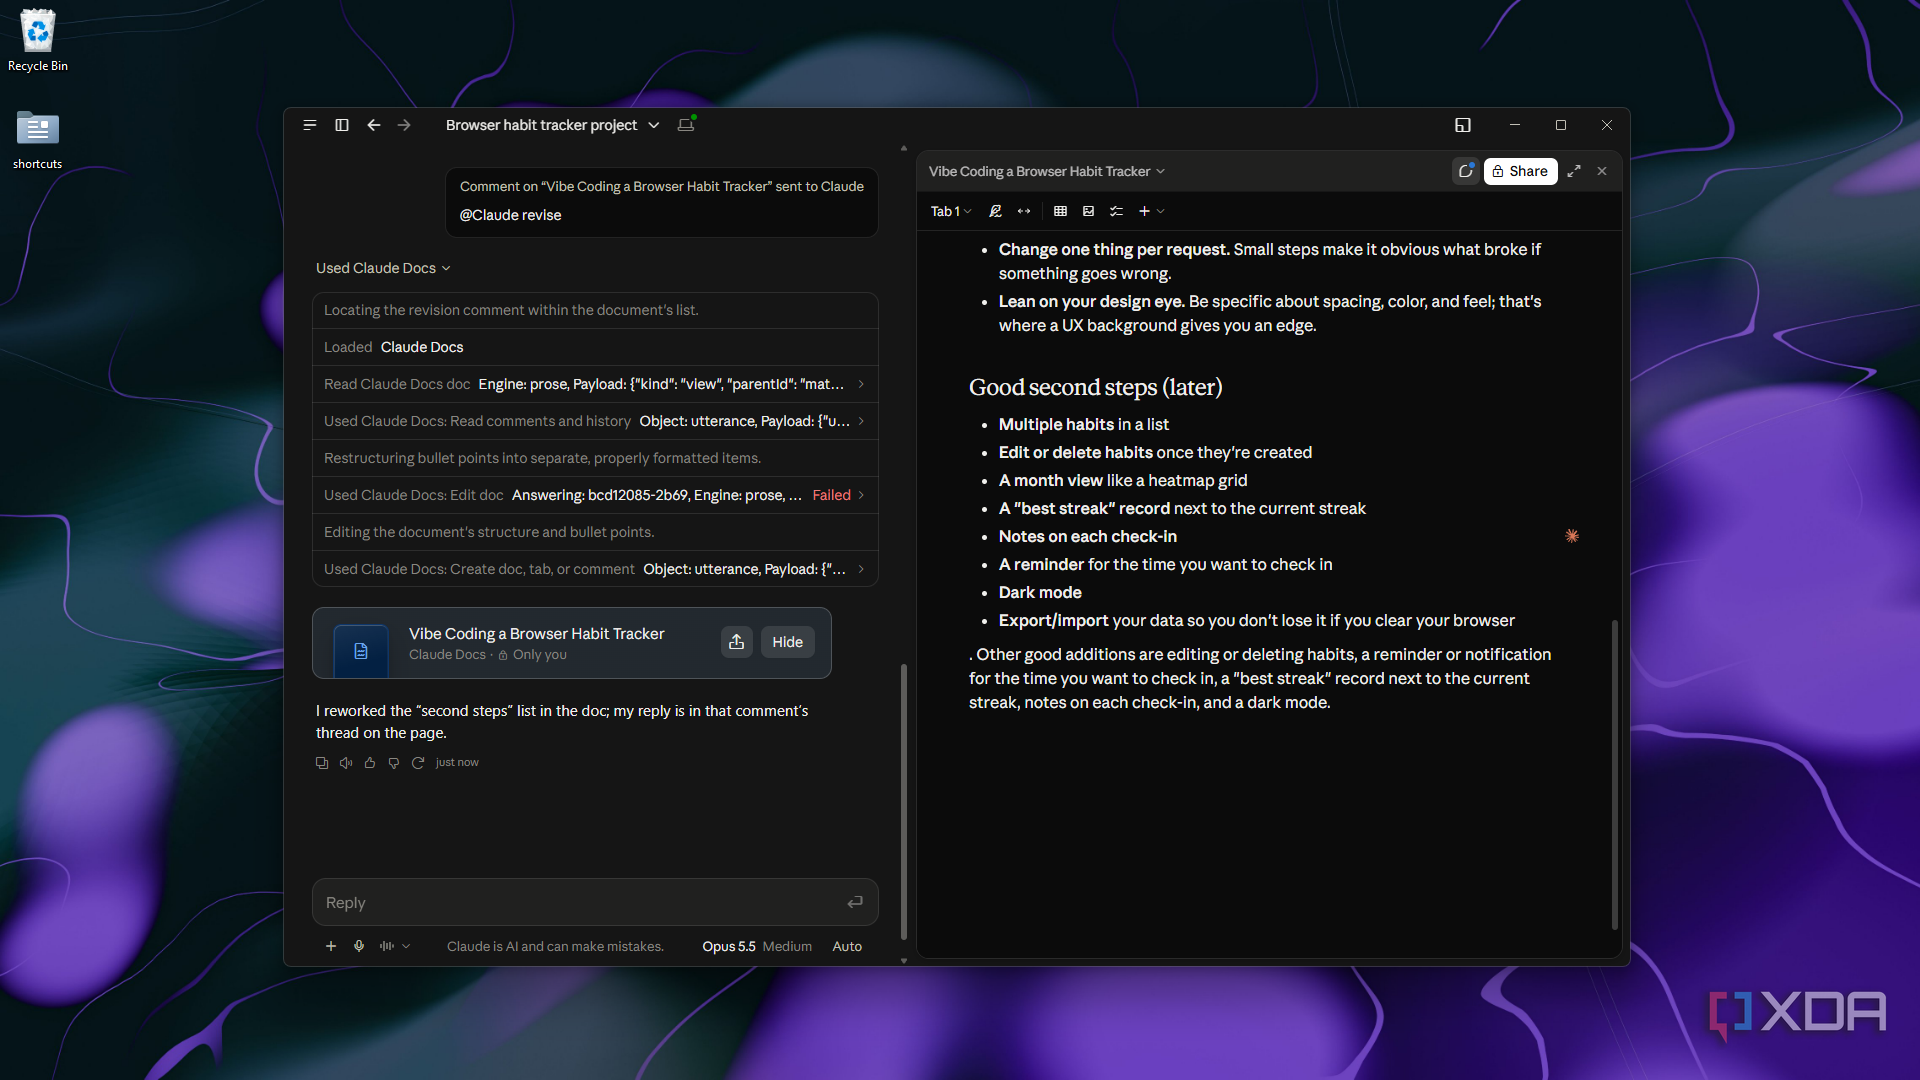1920x1080 pixels.
Task: Expand the Create doc, tab, or comment row
Action: coord(595,569)
